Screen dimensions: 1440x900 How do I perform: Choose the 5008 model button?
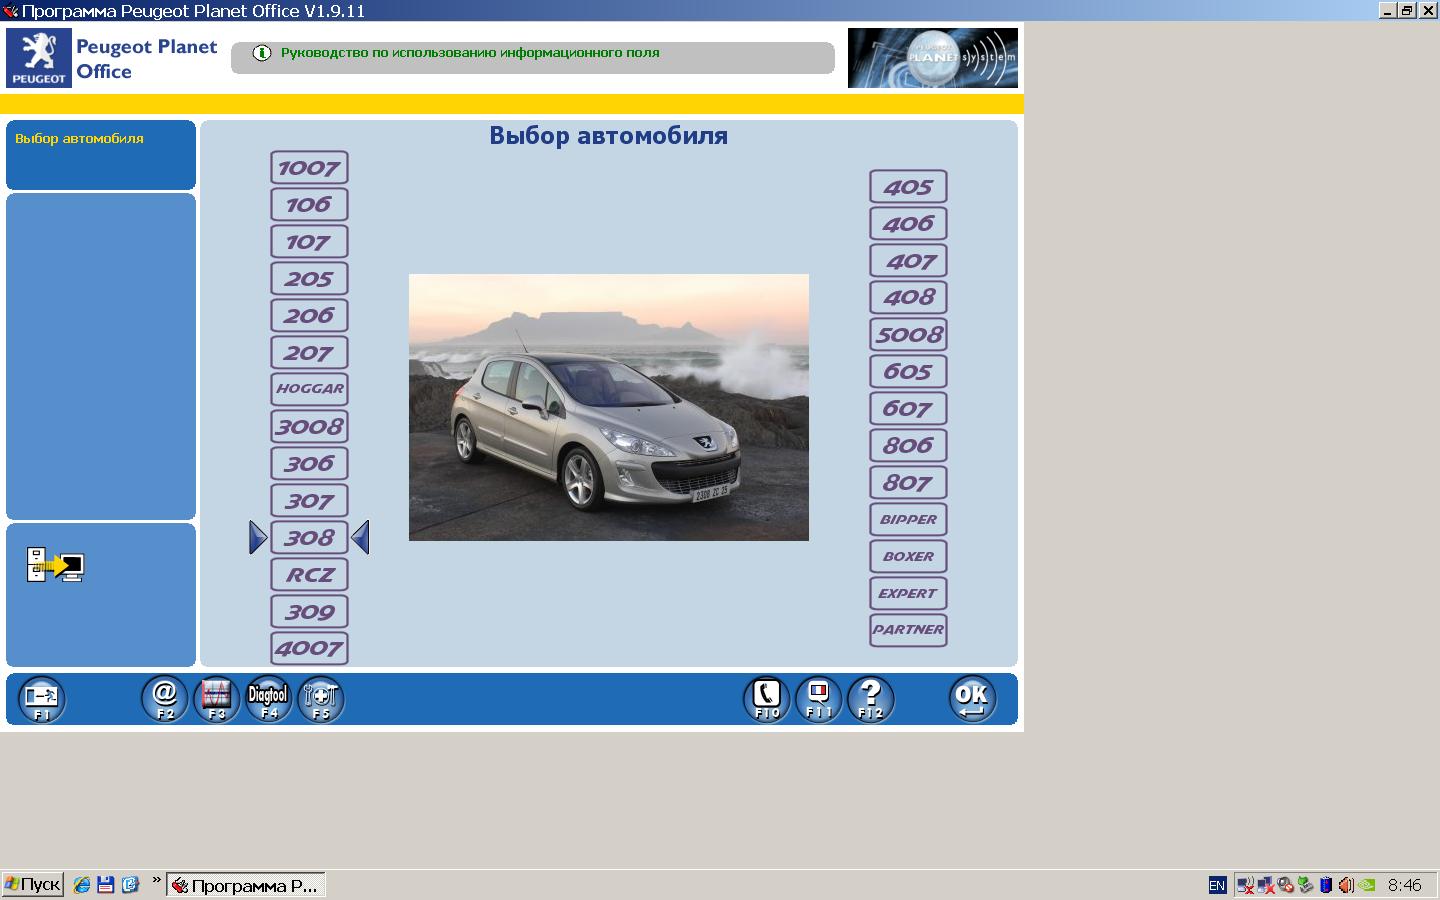point(908,335)
